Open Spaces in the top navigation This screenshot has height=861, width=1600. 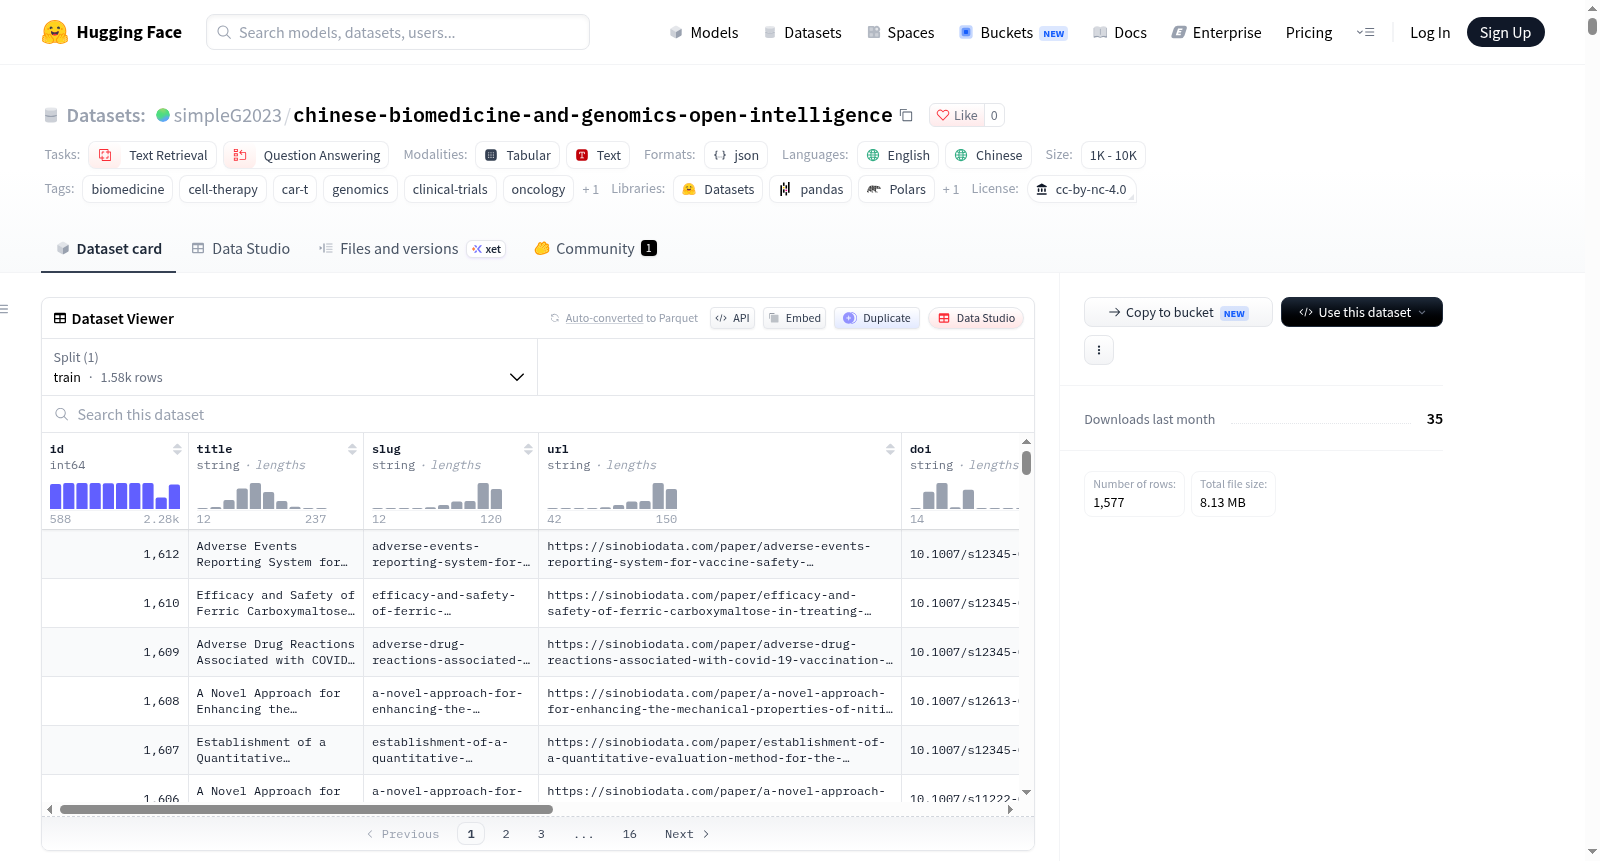point(900,32)
